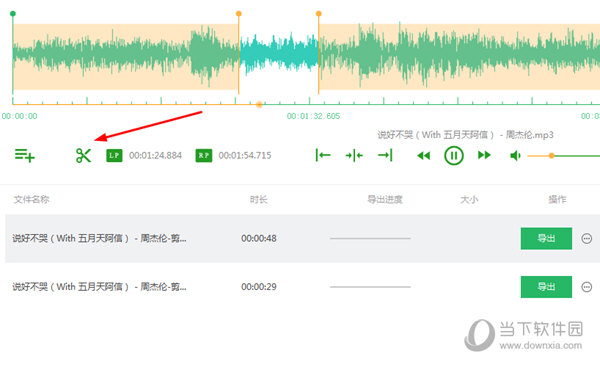Image resolution: width=600 pixels, height=367 pixels.
Task: Jump to the selection's right boundary
Action: point(385,155)
